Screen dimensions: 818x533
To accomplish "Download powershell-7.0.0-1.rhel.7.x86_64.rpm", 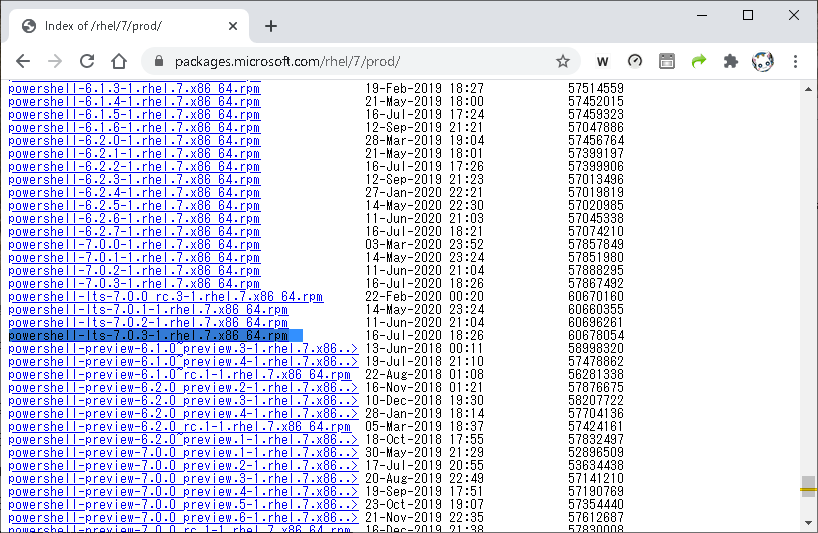I will pyautogui.click(x=134, y=245).
